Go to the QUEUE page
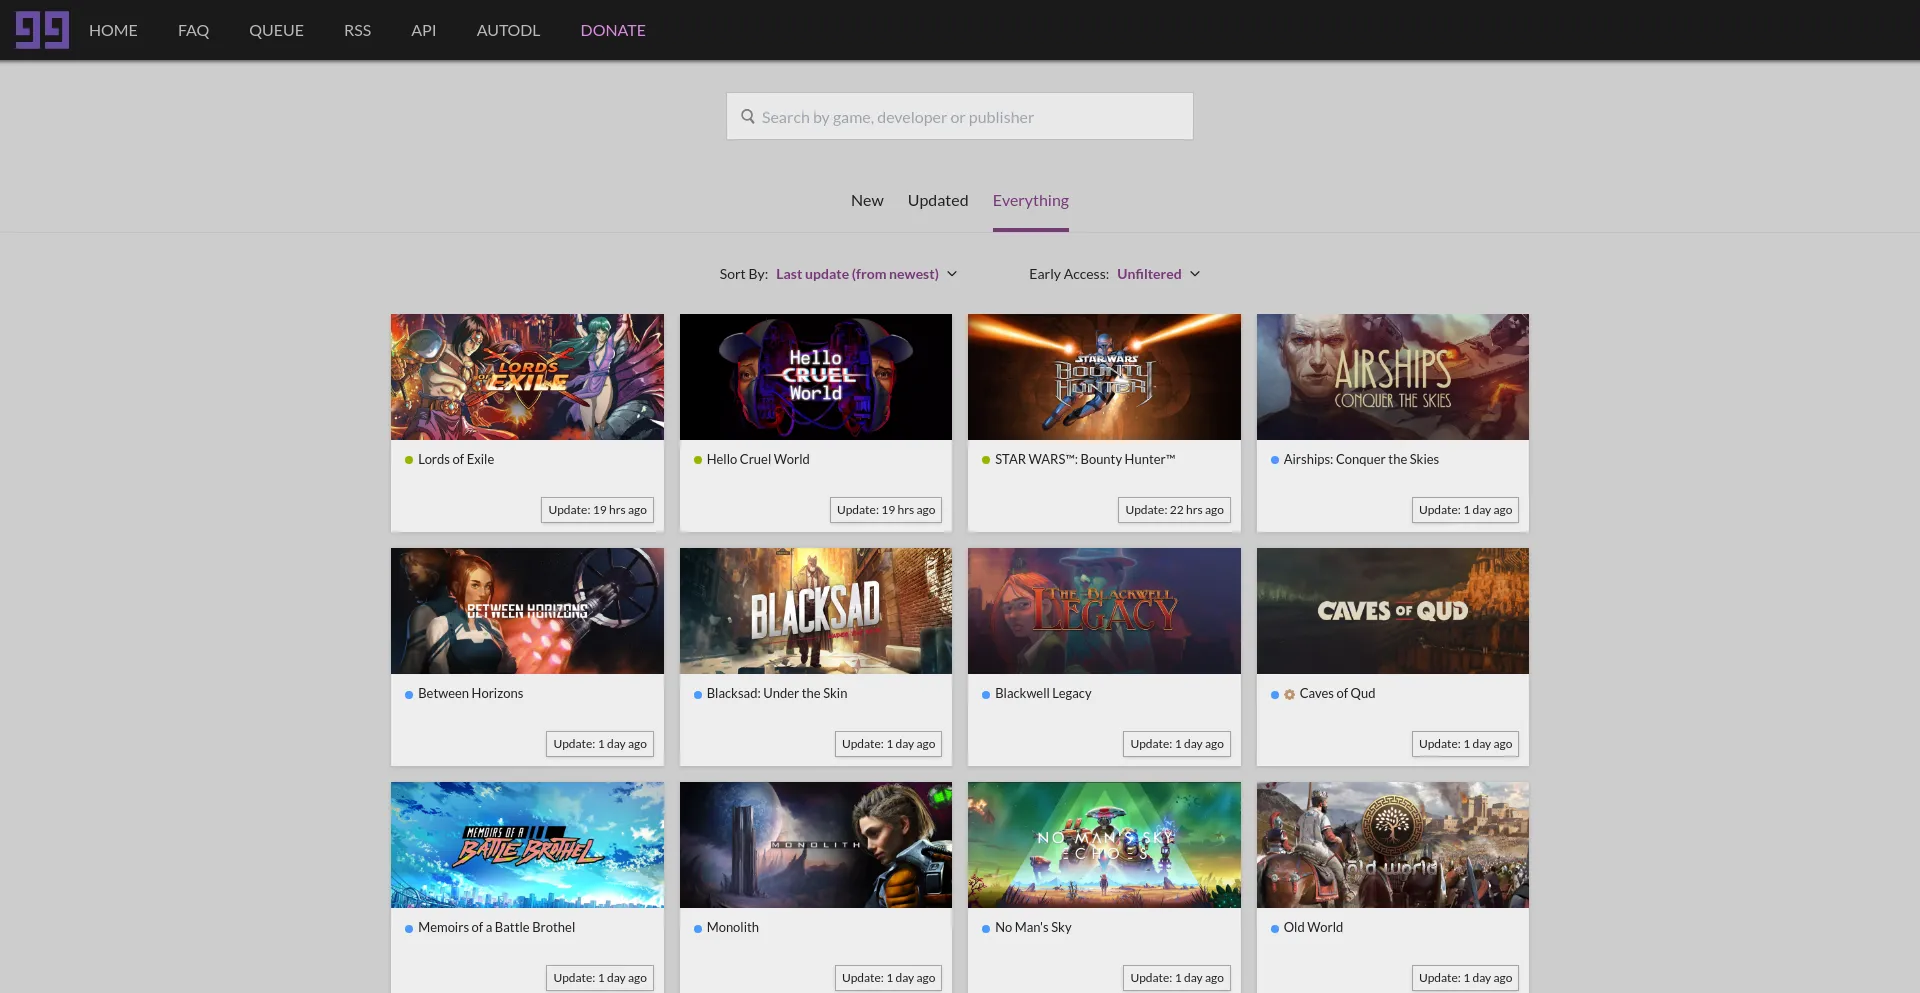Screen dimensions: 1920x993 click(276, 30)
